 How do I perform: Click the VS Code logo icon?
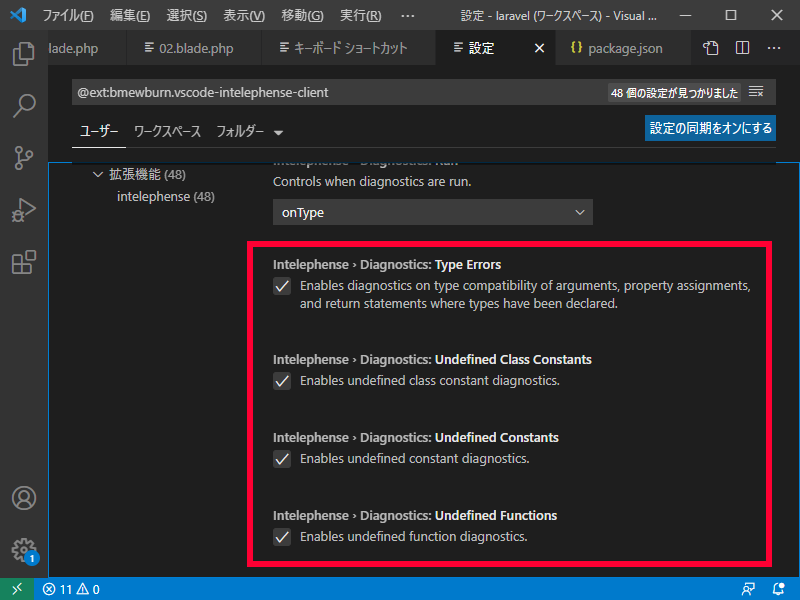18,15
